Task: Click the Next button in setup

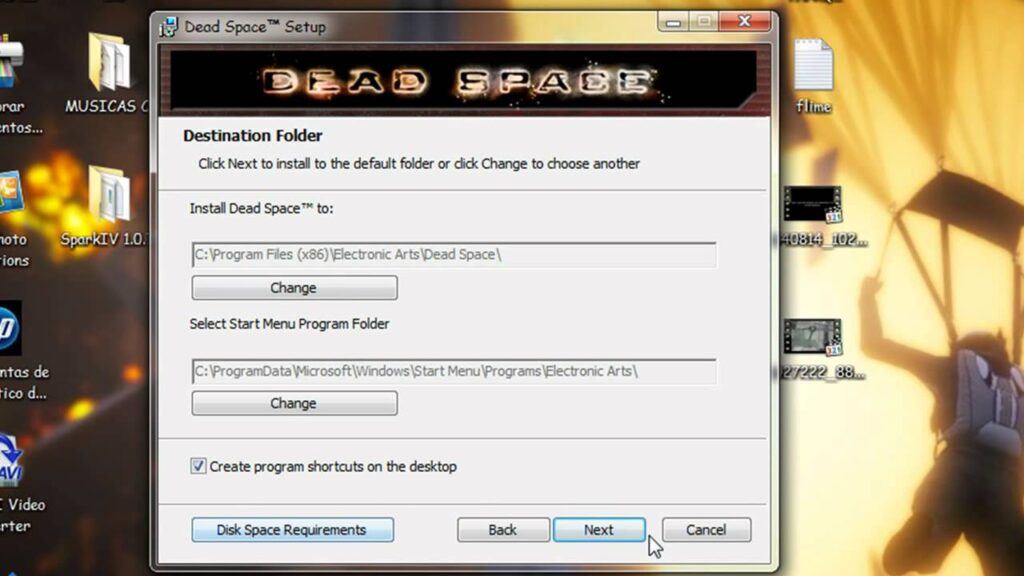Action: click(599, 530)
